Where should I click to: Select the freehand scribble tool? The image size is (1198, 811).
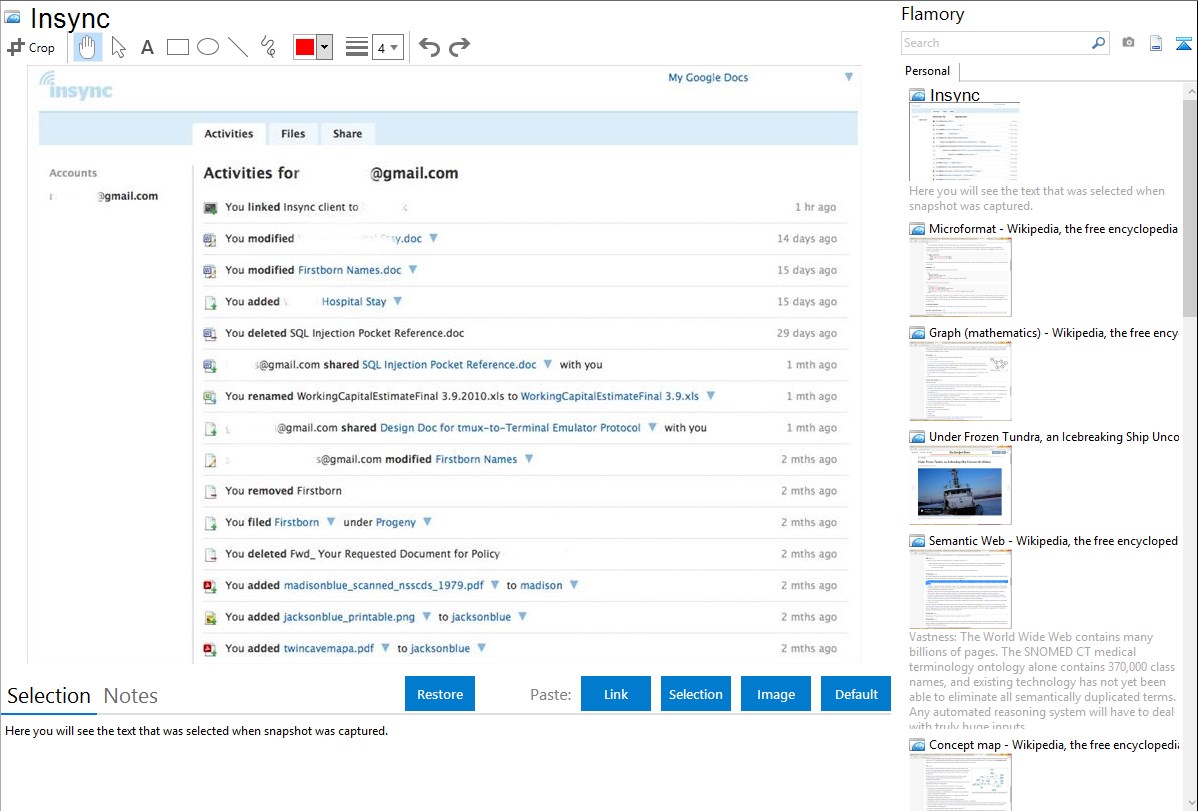[267, 47]
